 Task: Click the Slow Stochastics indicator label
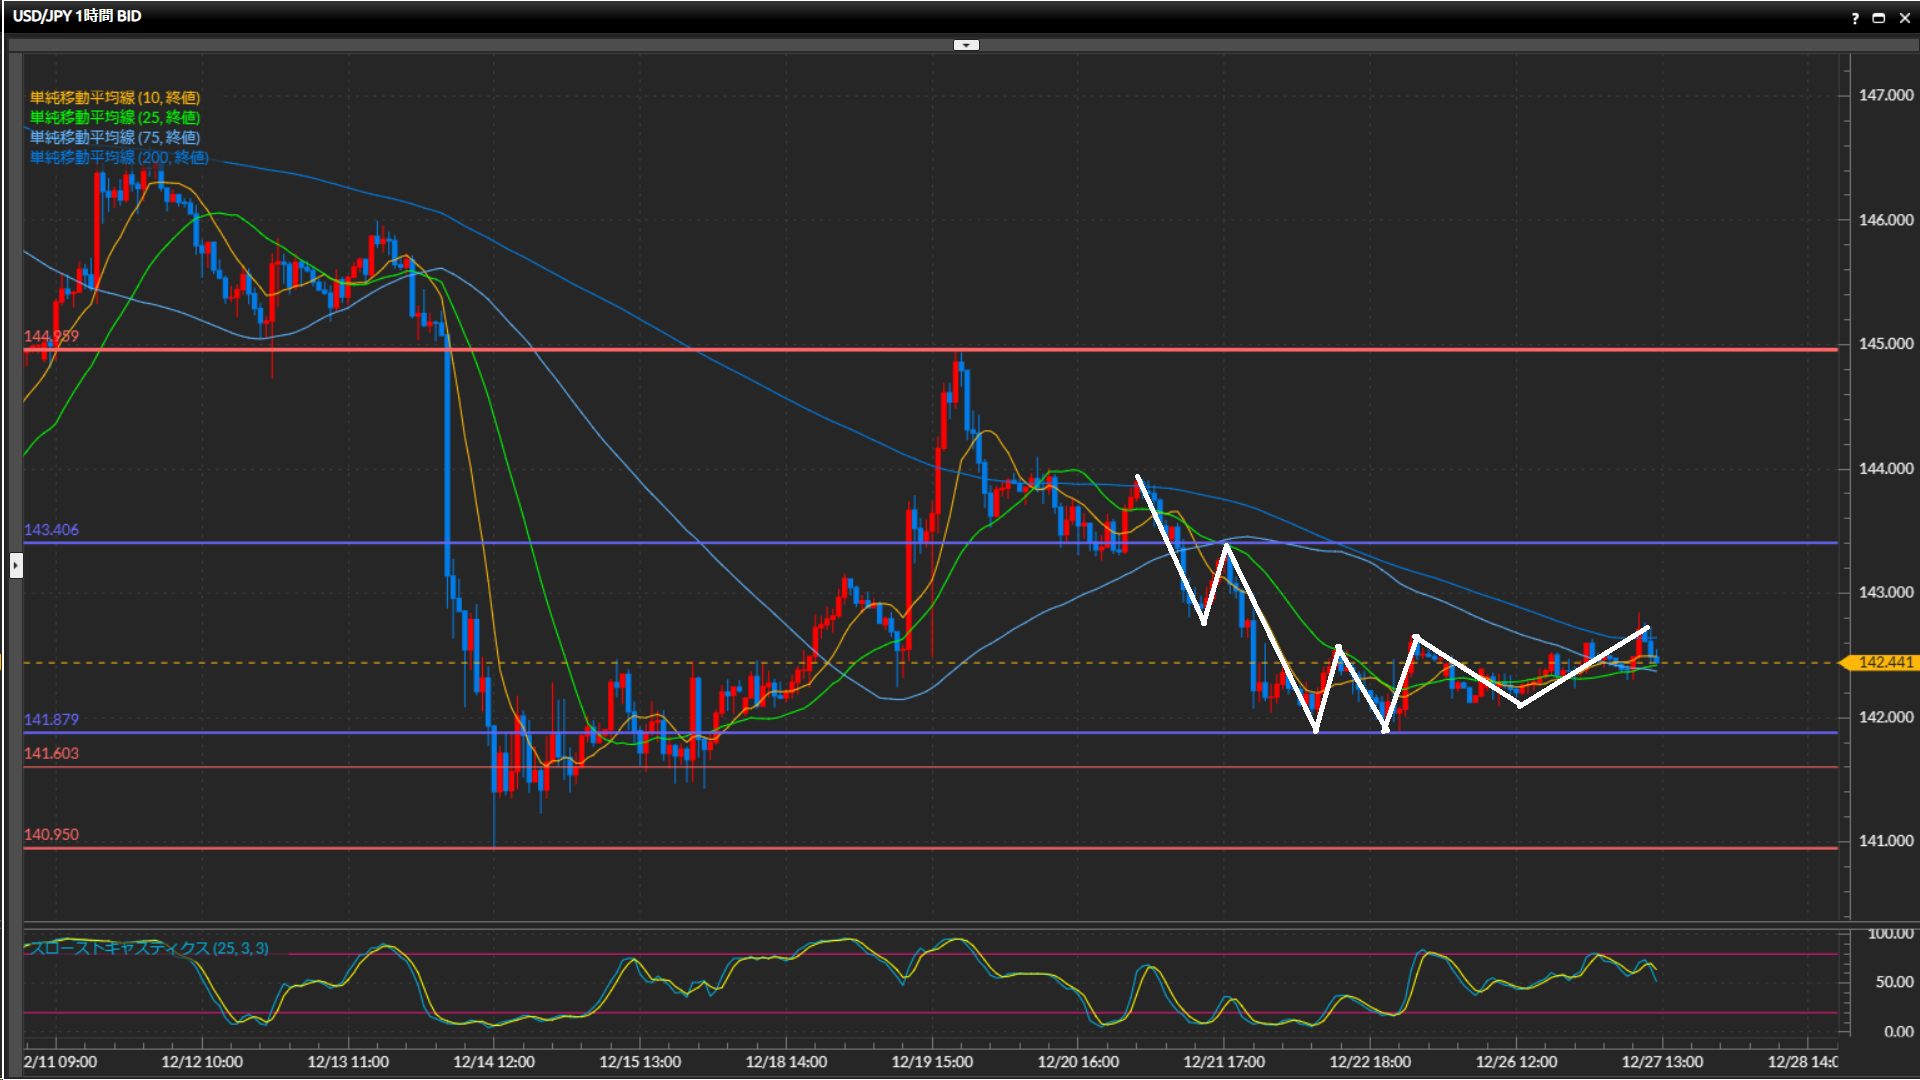(148, 948)
